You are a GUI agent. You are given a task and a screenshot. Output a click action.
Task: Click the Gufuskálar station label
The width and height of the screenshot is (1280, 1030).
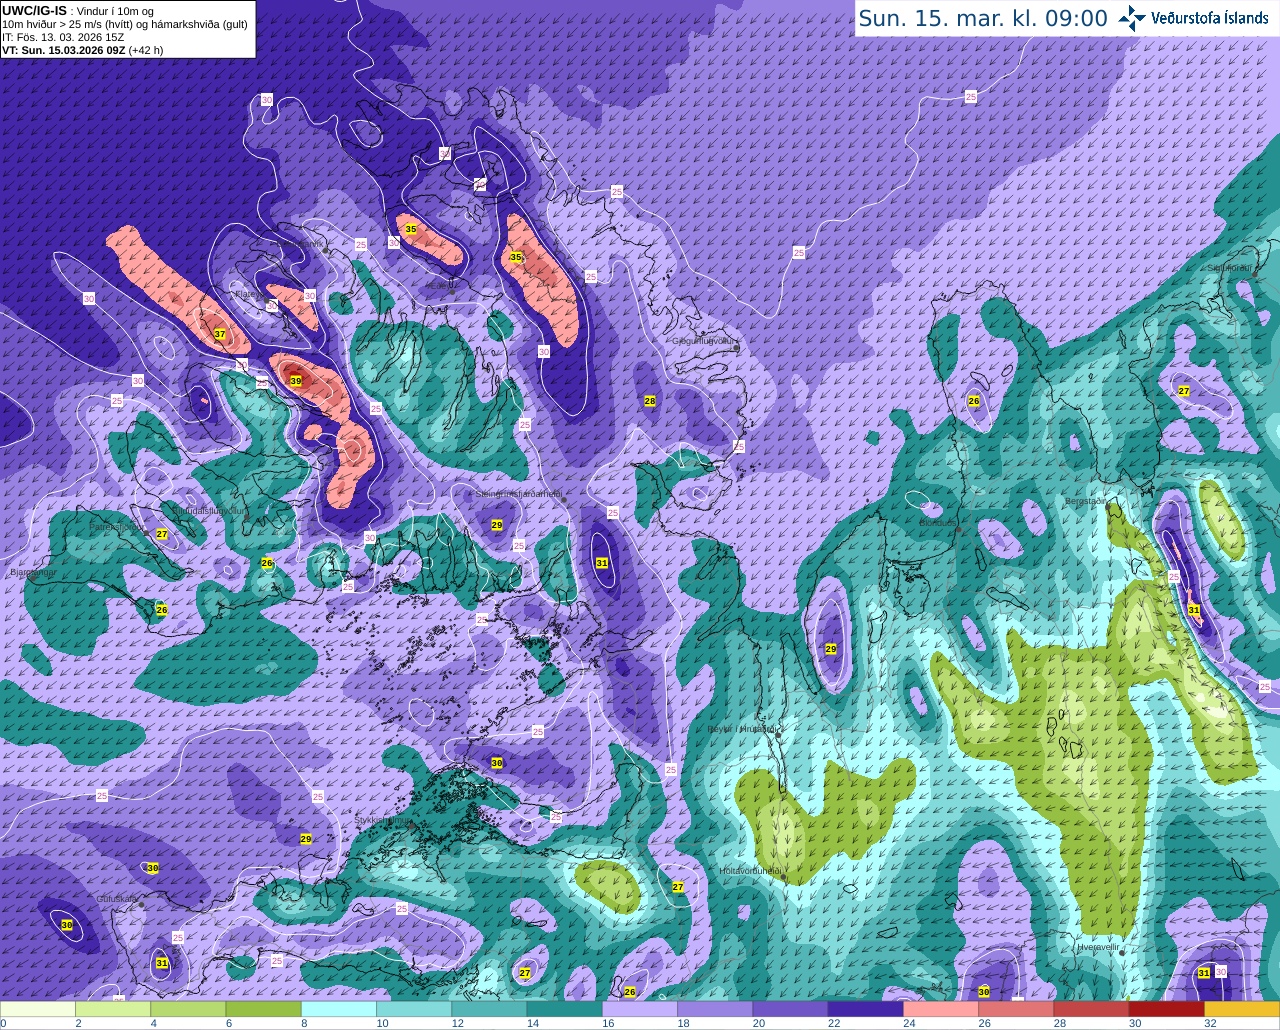(117, 899)
